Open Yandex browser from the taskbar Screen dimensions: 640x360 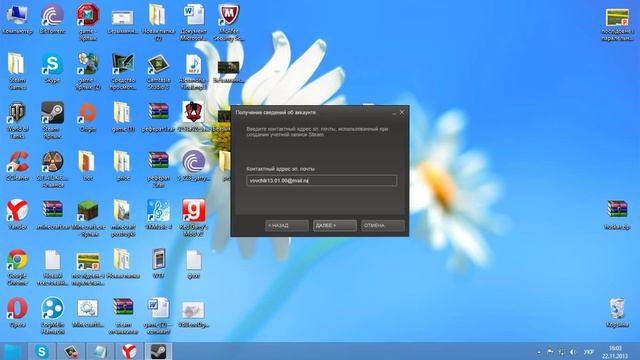[129, 351]
